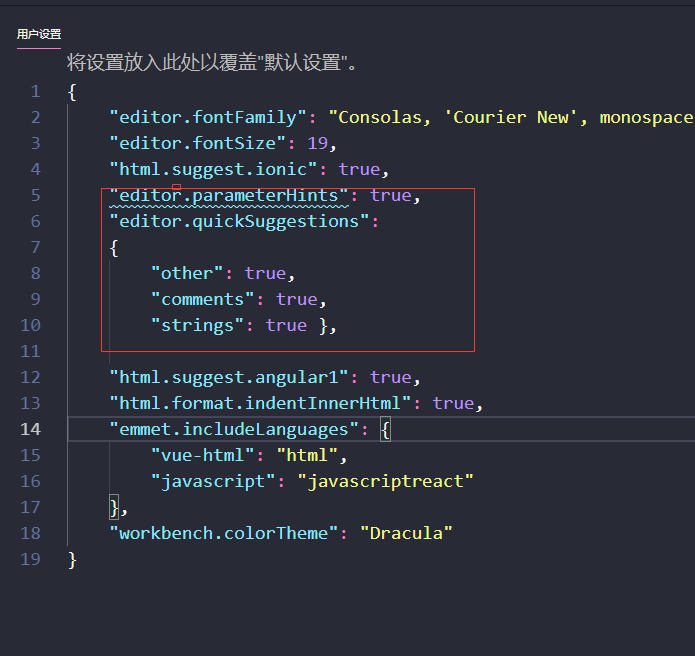Select the 用户设置 tab
The width and height of the screenshot is (695, 656).
point(39,34)
